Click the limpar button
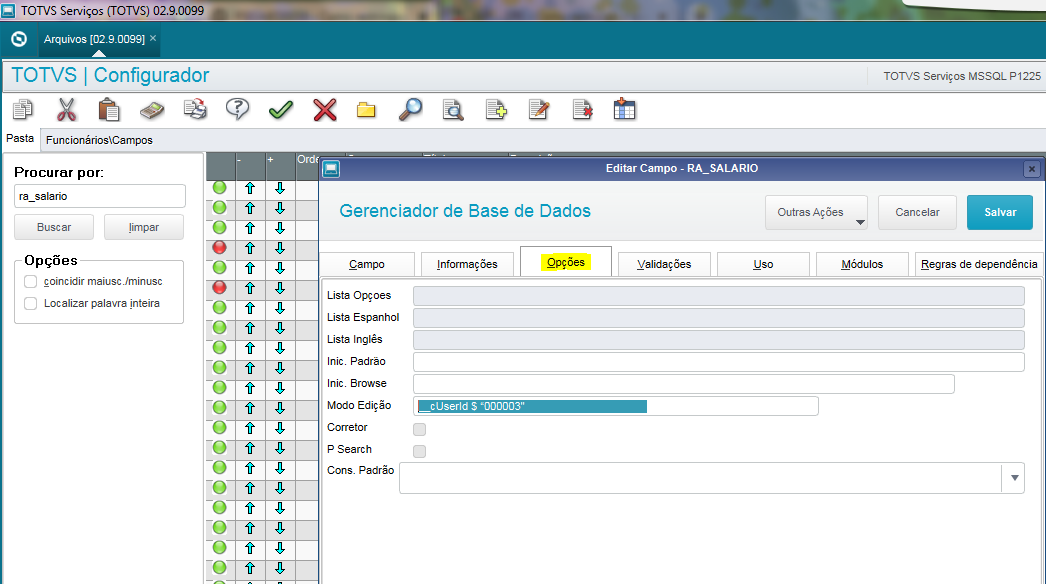The height and width of the screenshot is (584, 1046). pyautogui.click(x=144, y=228)
